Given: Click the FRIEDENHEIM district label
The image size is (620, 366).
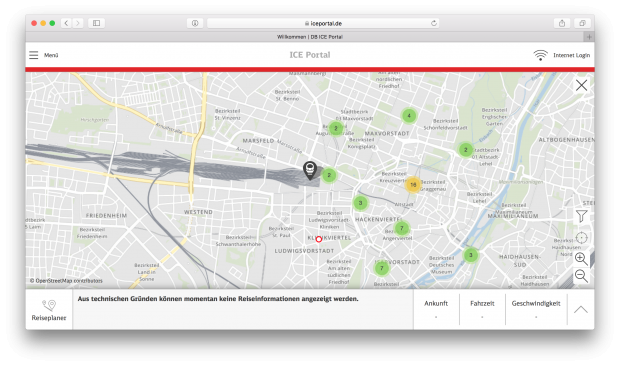Looking at the screenshot, I should [106, 216].
